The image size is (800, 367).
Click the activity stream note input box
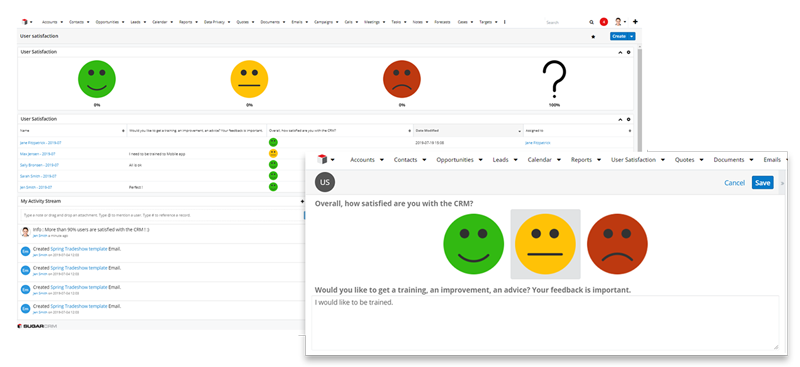point(161,215)
